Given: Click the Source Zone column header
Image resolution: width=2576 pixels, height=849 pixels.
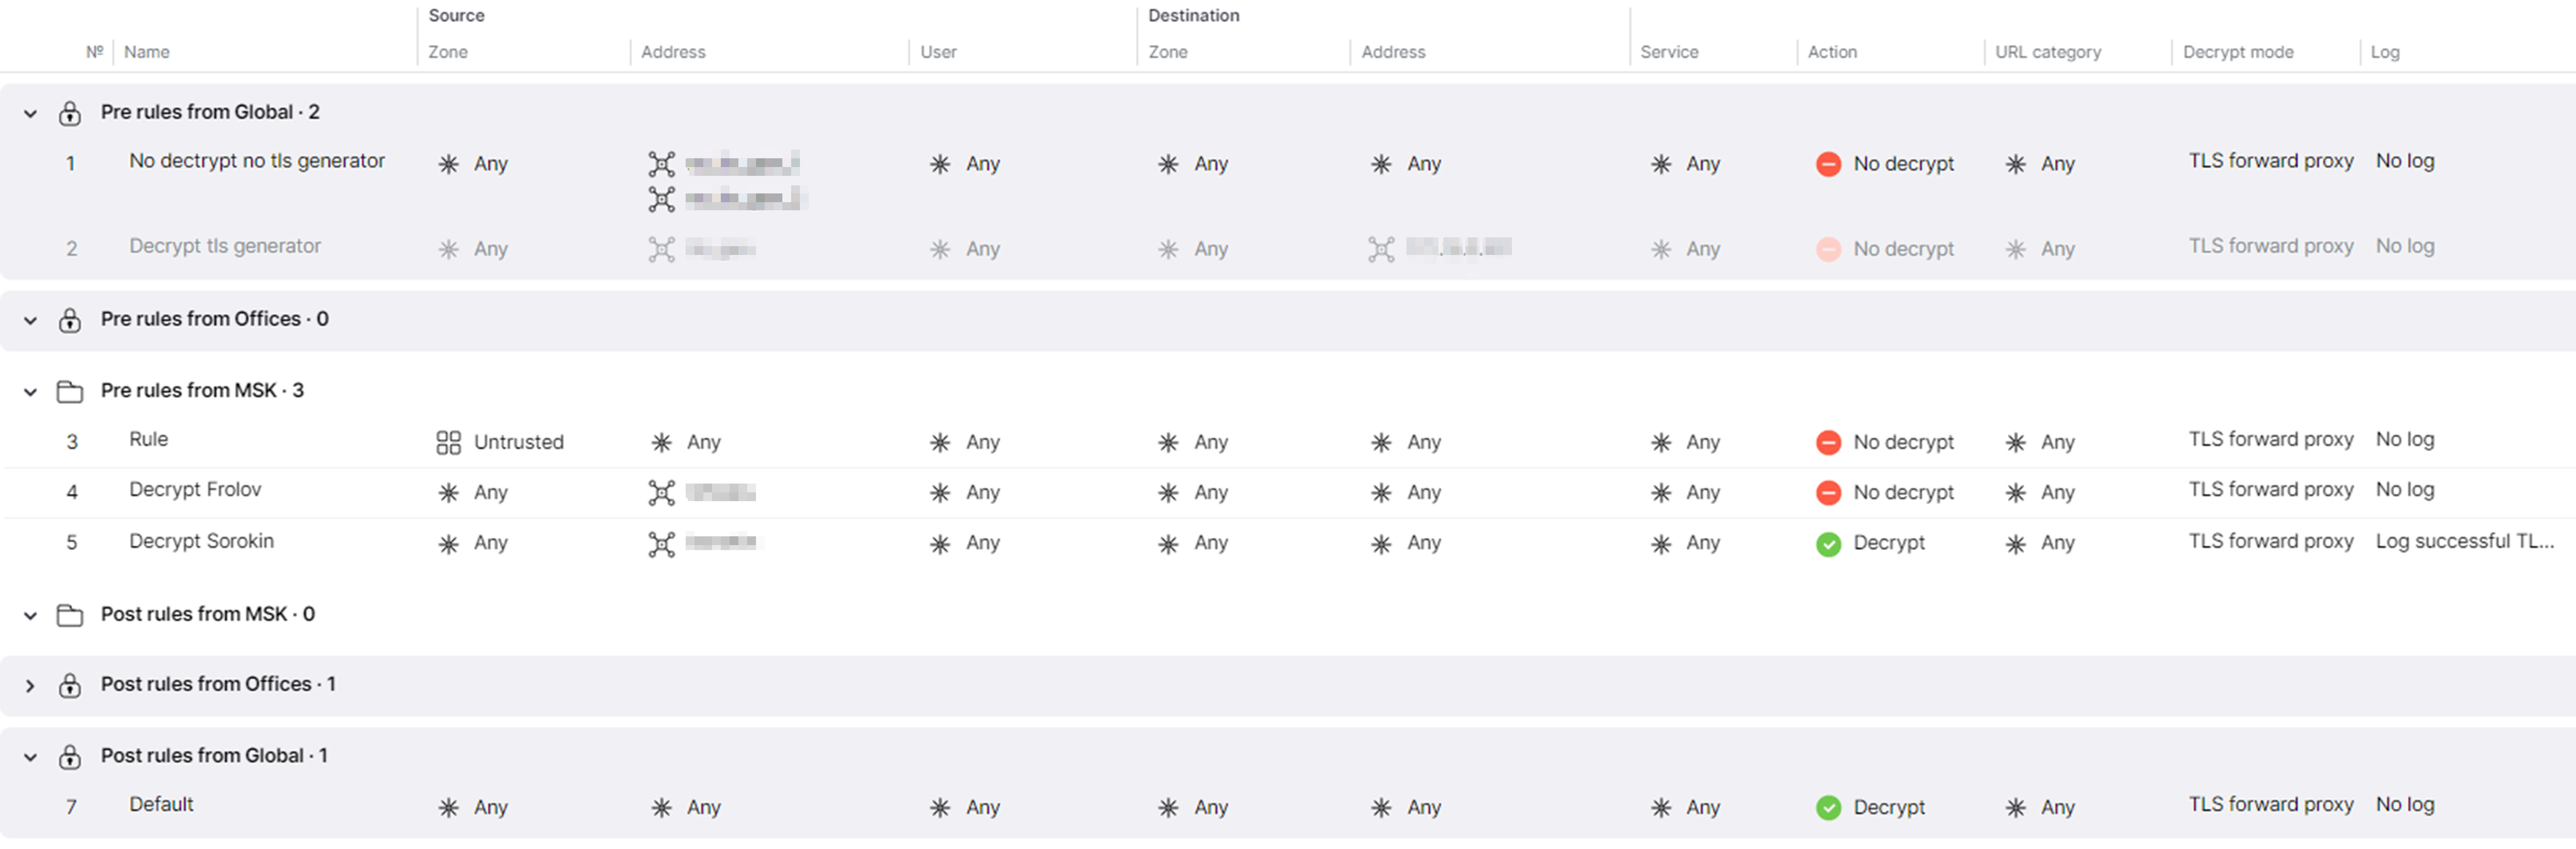Looking at the screenshot, I should click(x=448, y=52).
